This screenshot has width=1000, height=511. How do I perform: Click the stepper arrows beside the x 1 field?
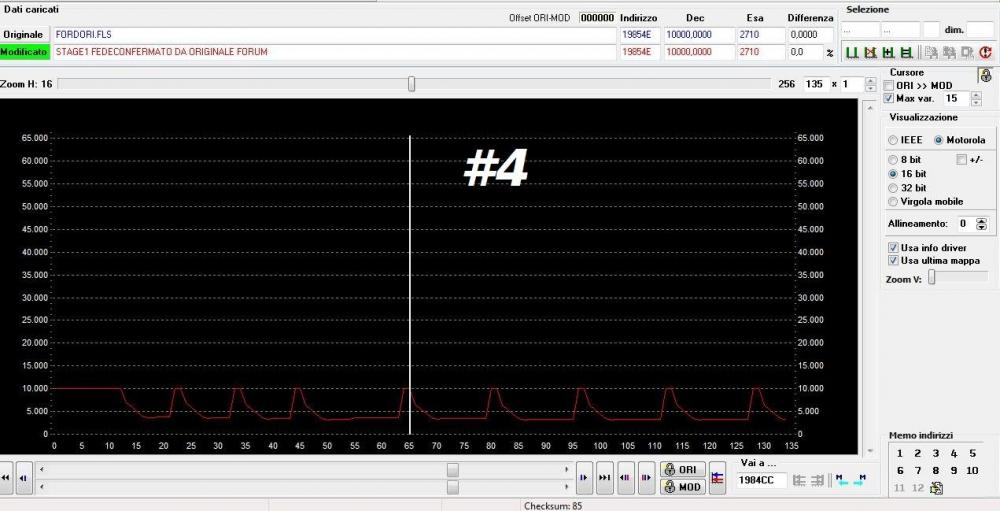[x=871, y=84]
